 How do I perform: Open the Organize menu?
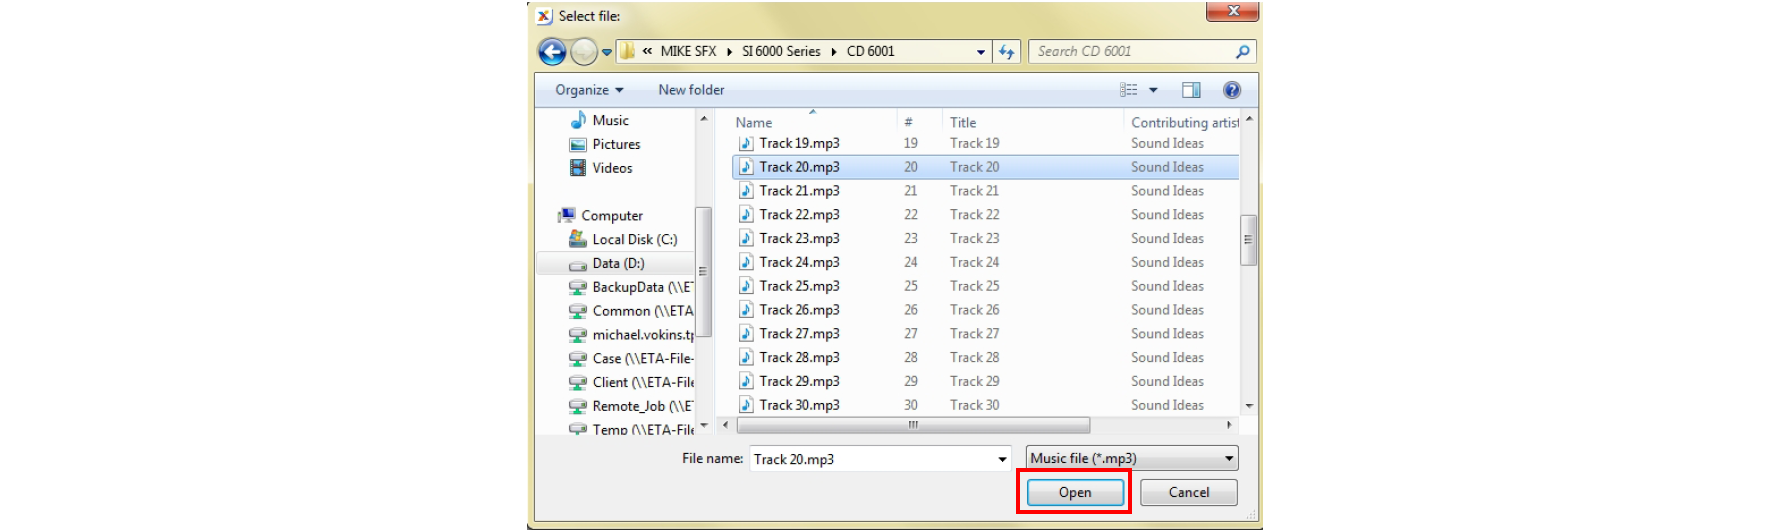[588, 90]
